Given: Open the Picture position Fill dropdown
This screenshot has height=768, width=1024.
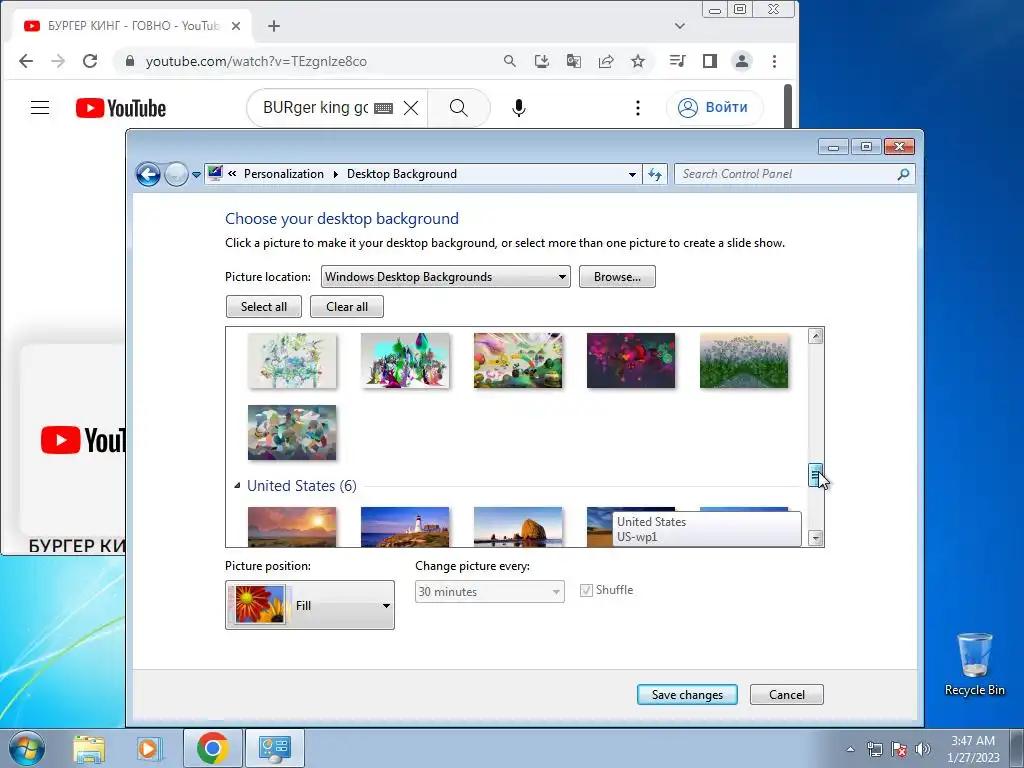Looking at the screenshot, I should coord(310,605).
